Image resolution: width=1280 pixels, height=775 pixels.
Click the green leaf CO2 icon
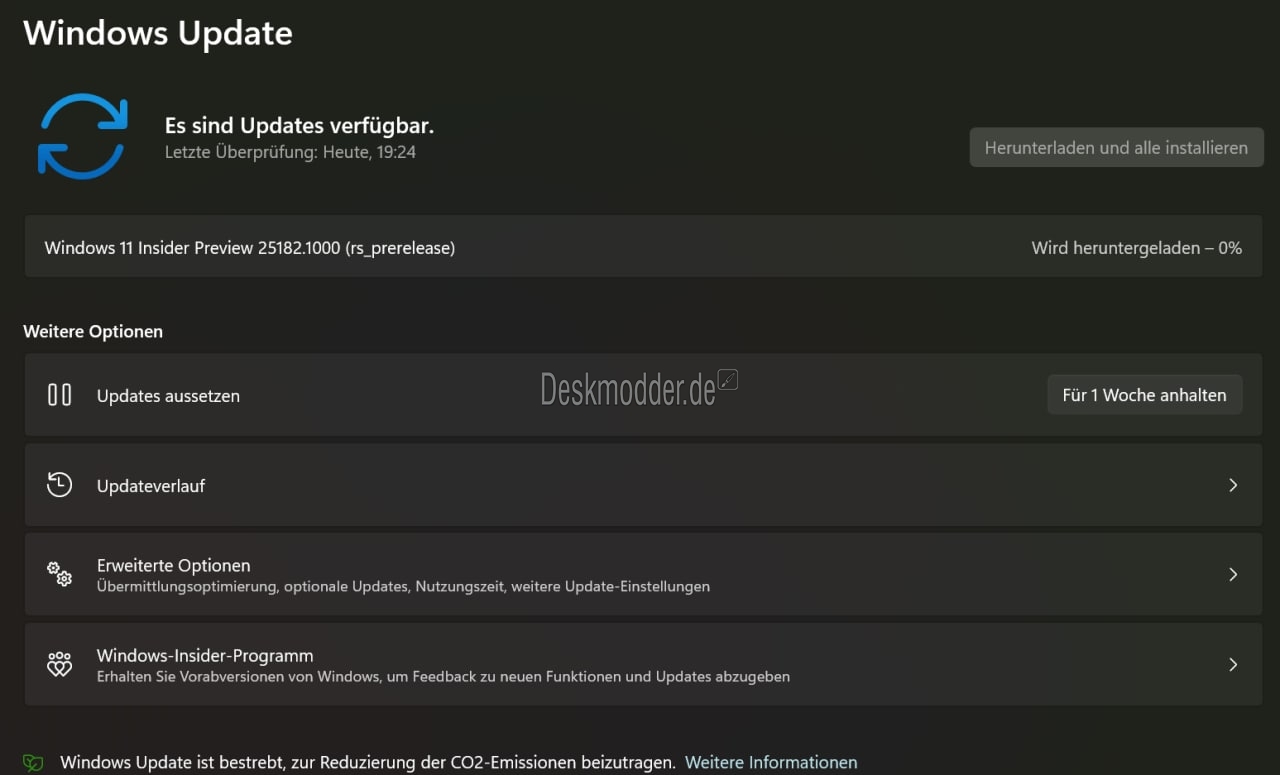point(33,763)
